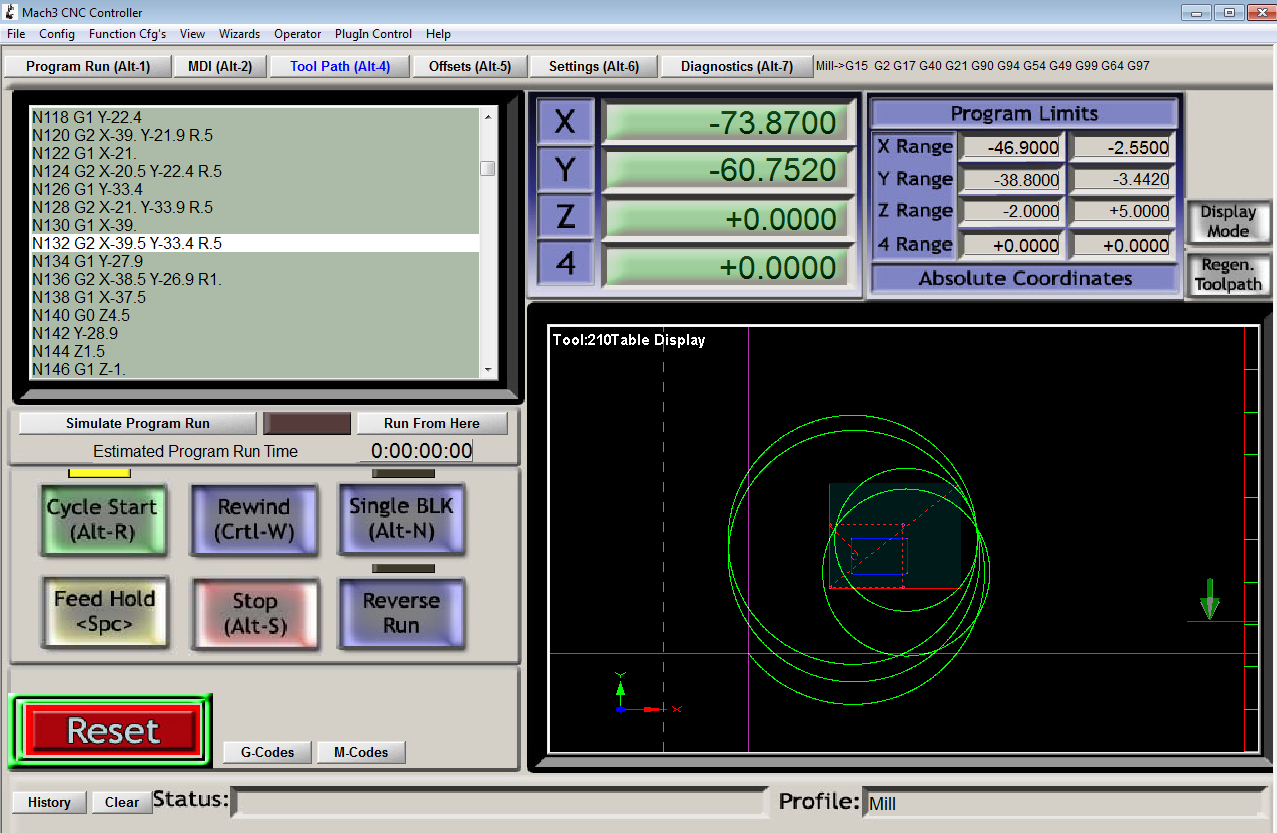Screen dimensions: 1277x833
Task: Open the Wizards menu
Action: [240, 33]
